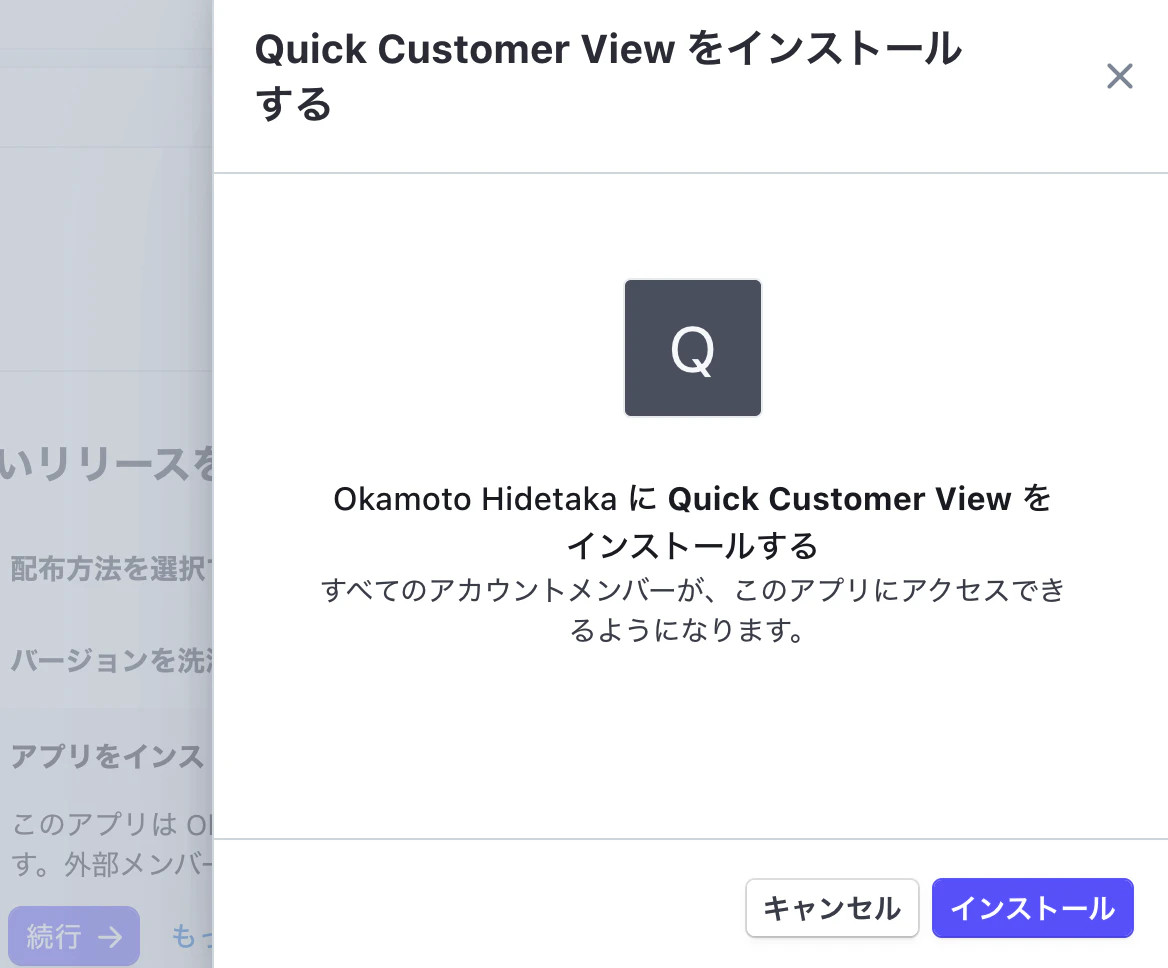Viewport: 1168px width, 968px height.
Task: Click the Q app icon tile
Action: click(x=693, y=348)
